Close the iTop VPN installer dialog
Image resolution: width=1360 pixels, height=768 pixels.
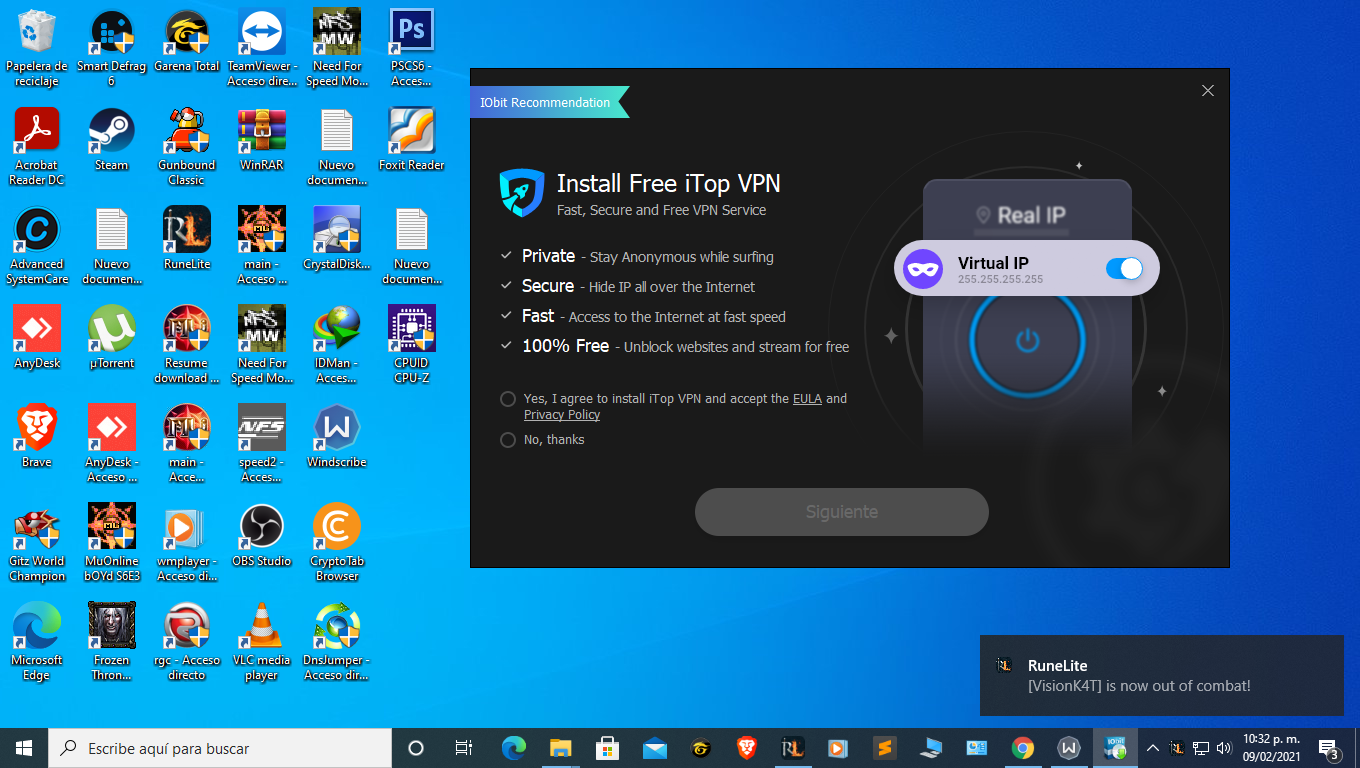1208,91
